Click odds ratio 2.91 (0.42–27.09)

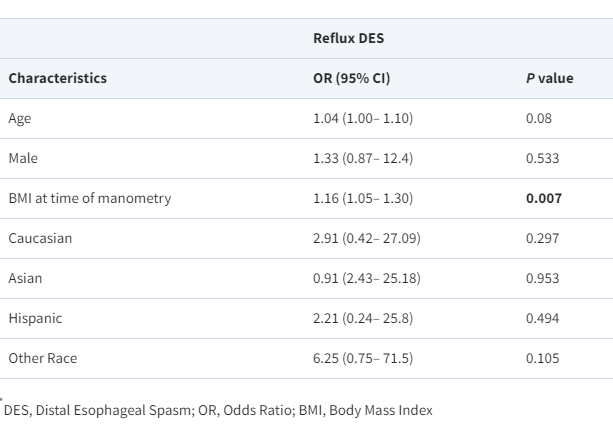tap(366, 238)
